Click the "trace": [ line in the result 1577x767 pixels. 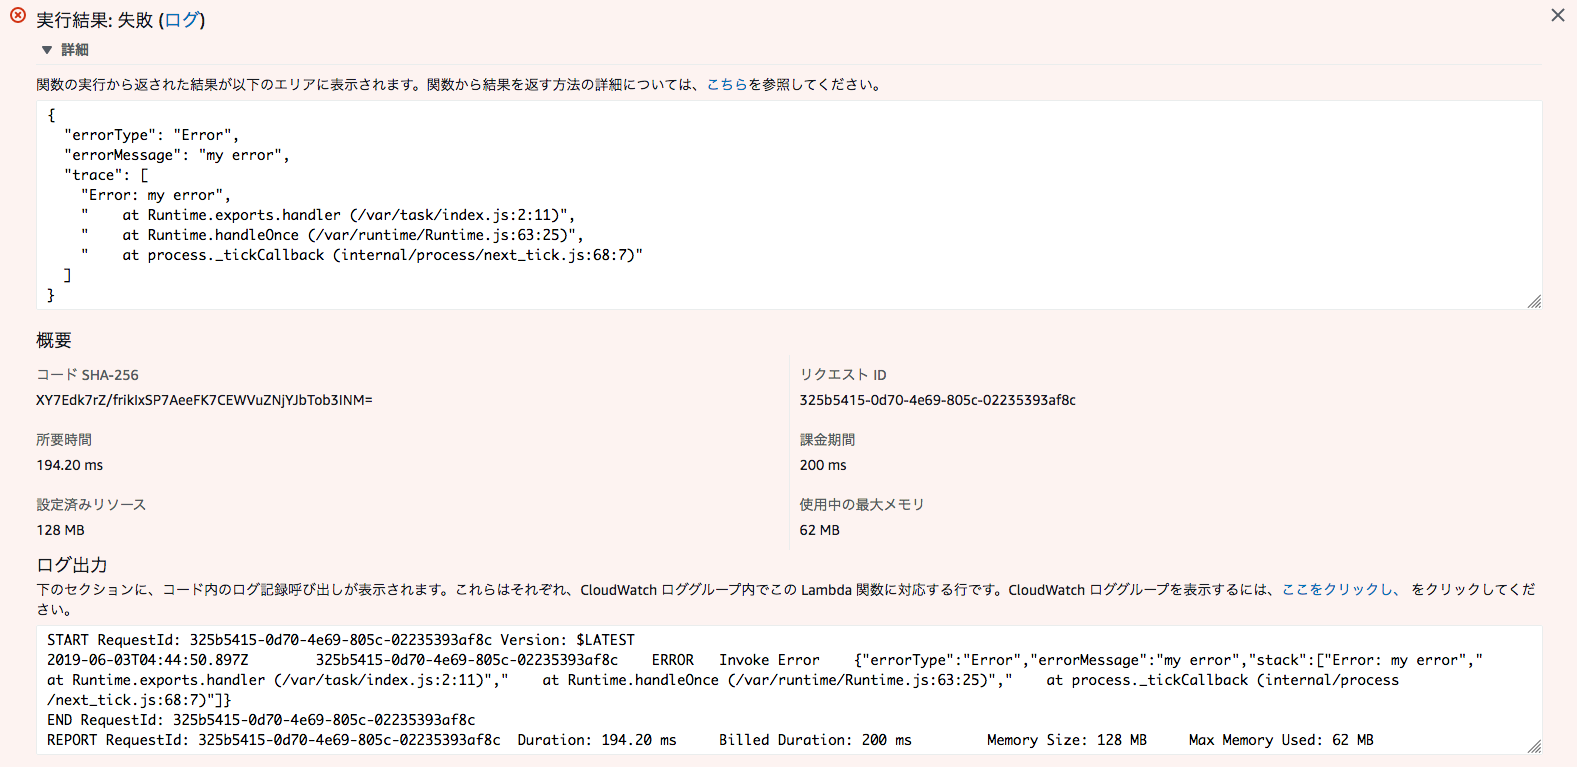[106, 175]
